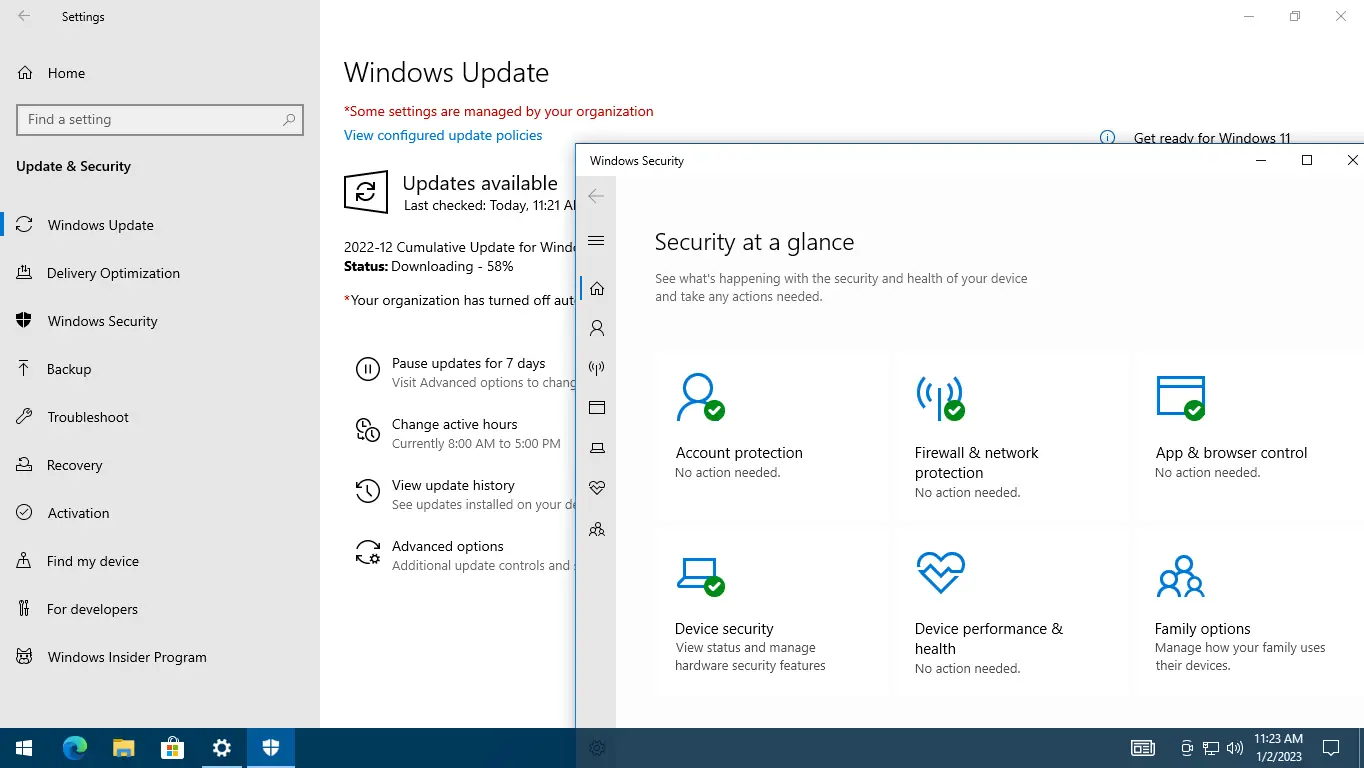Open File Explorer from taskbar
The image size is (1364, 768).
pos(123,747)
